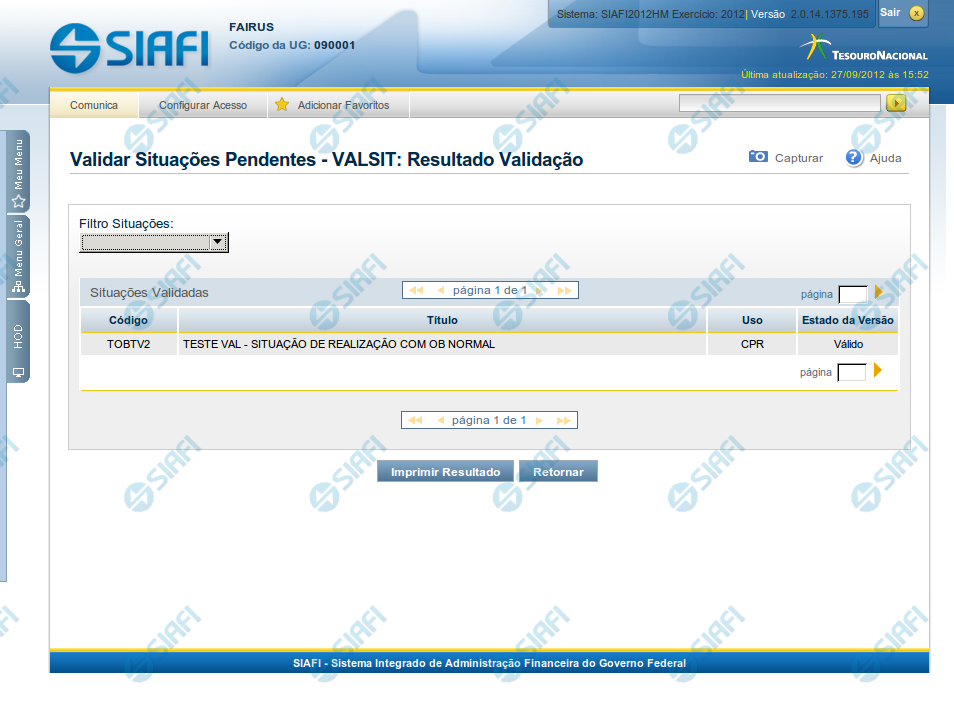Screen dimensions: 954x716
Task: Open the Configurar Acesso menu
Action: click(x=203, y=105)
